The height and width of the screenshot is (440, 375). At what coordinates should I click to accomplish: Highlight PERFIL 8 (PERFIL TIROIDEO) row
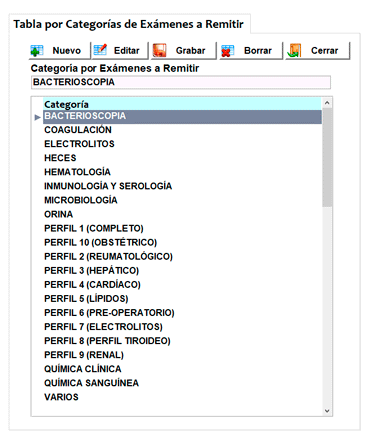click(182, 341)
